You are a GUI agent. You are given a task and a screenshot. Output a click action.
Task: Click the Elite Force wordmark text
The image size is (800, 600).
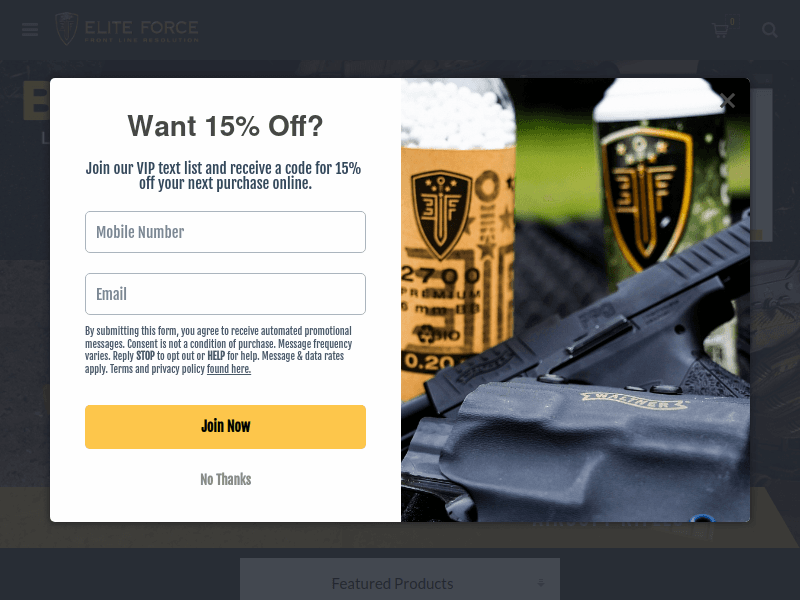pos(141,31)
